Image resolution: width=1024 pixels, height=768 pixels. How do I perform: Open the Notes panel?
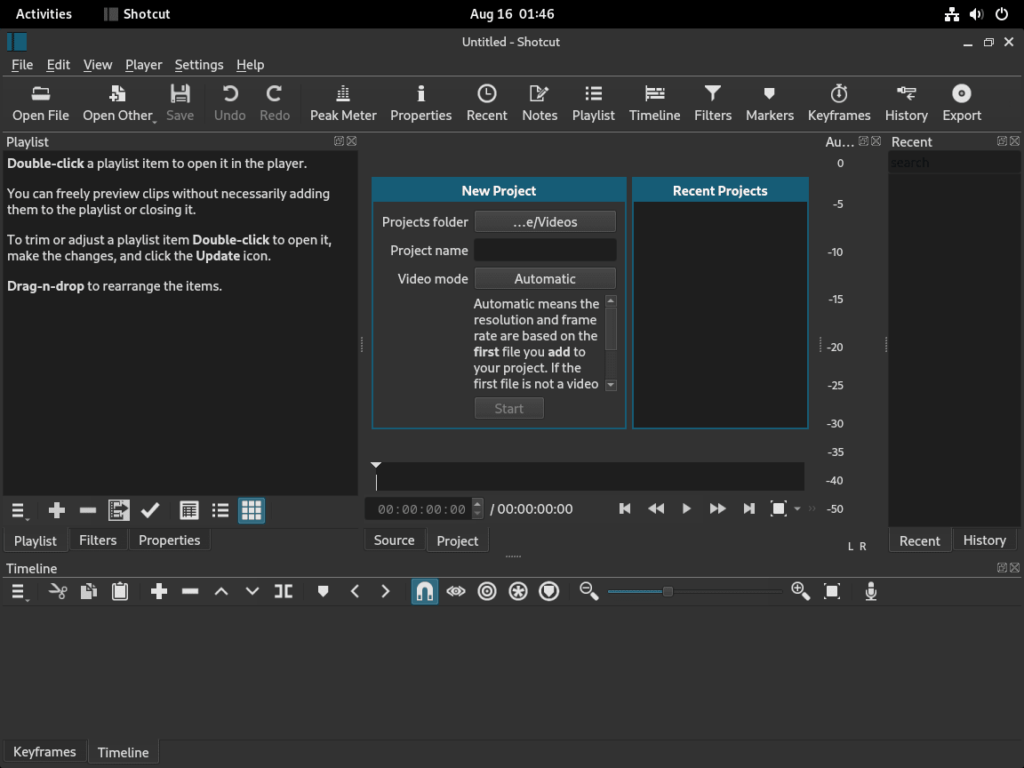(x=539, y=103)
